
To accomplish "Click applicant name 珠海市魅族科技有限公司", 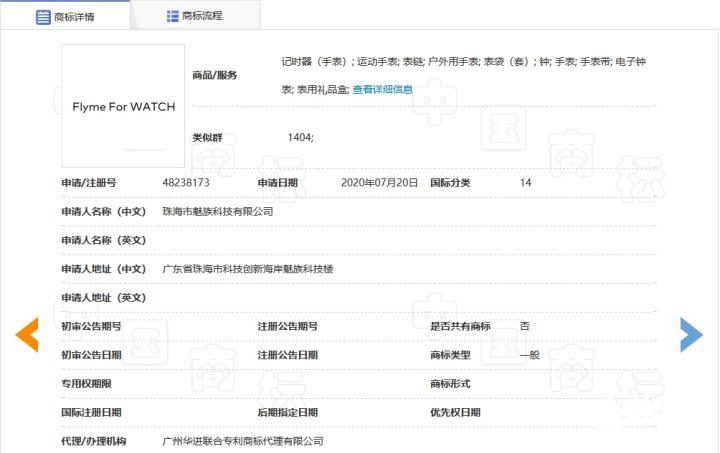I will [218, 212].
